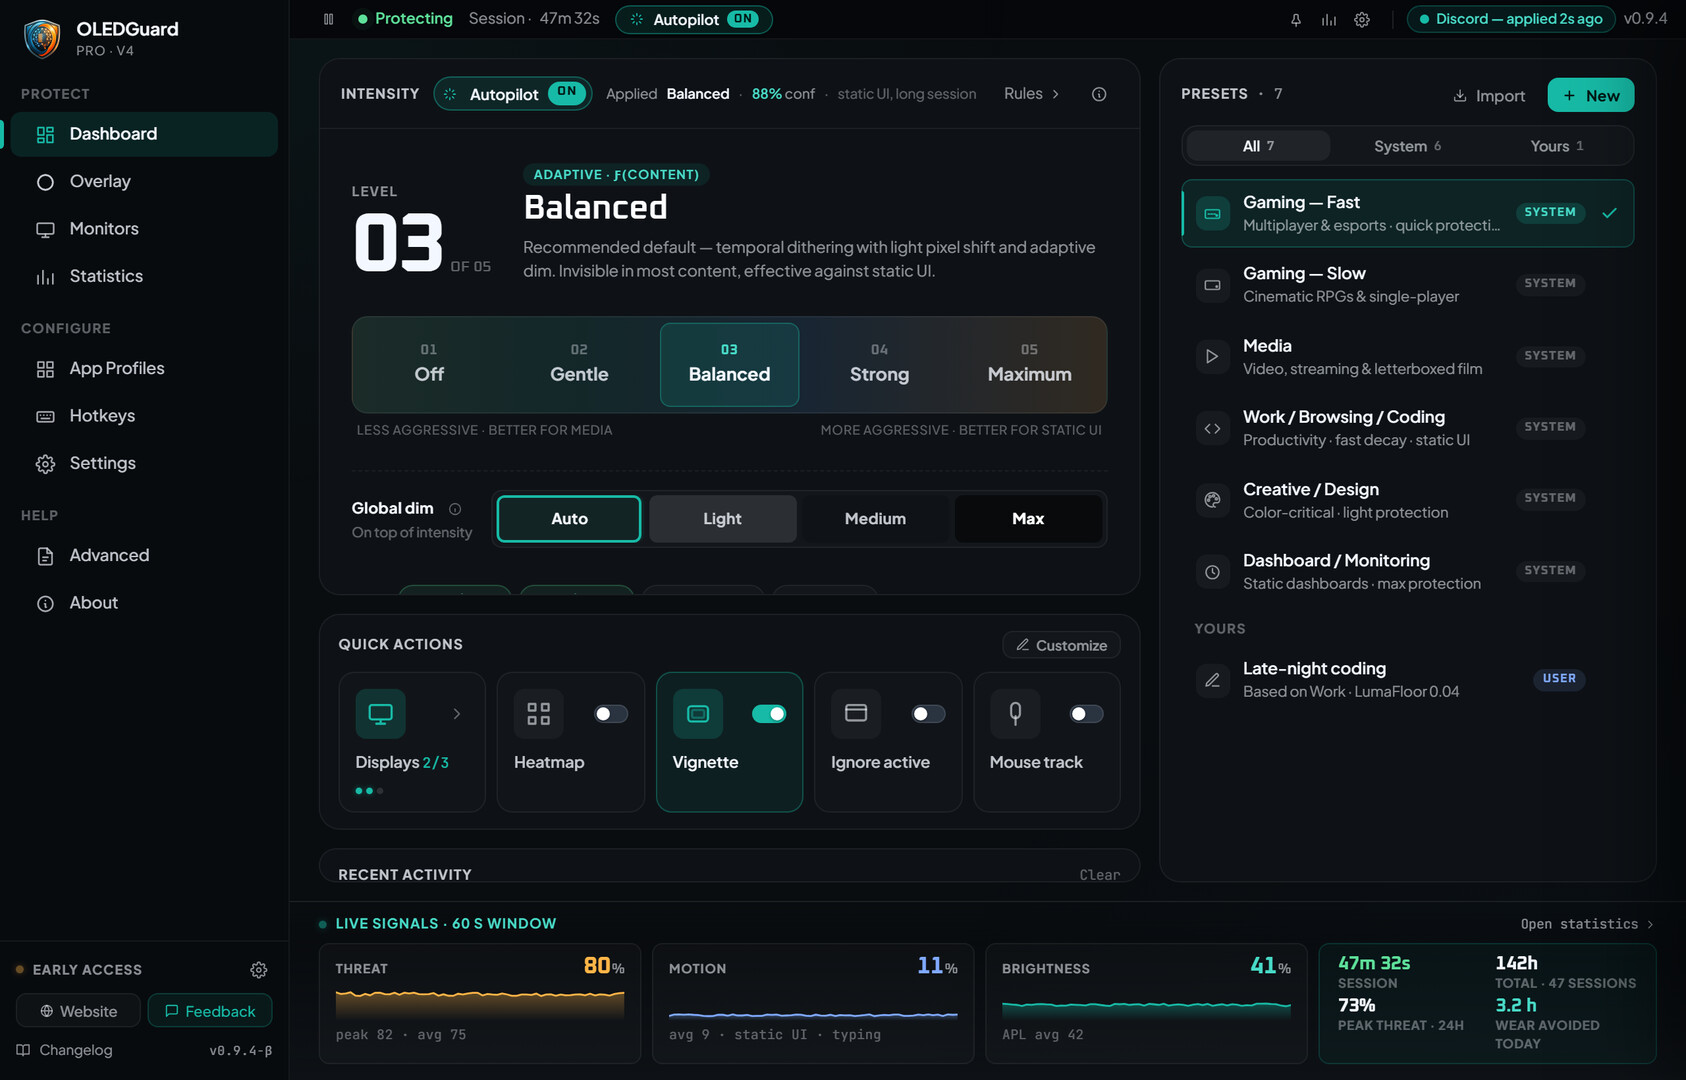Disable the Vignette toggle
Screen dimensions: 1686x1080
point(769,714)
